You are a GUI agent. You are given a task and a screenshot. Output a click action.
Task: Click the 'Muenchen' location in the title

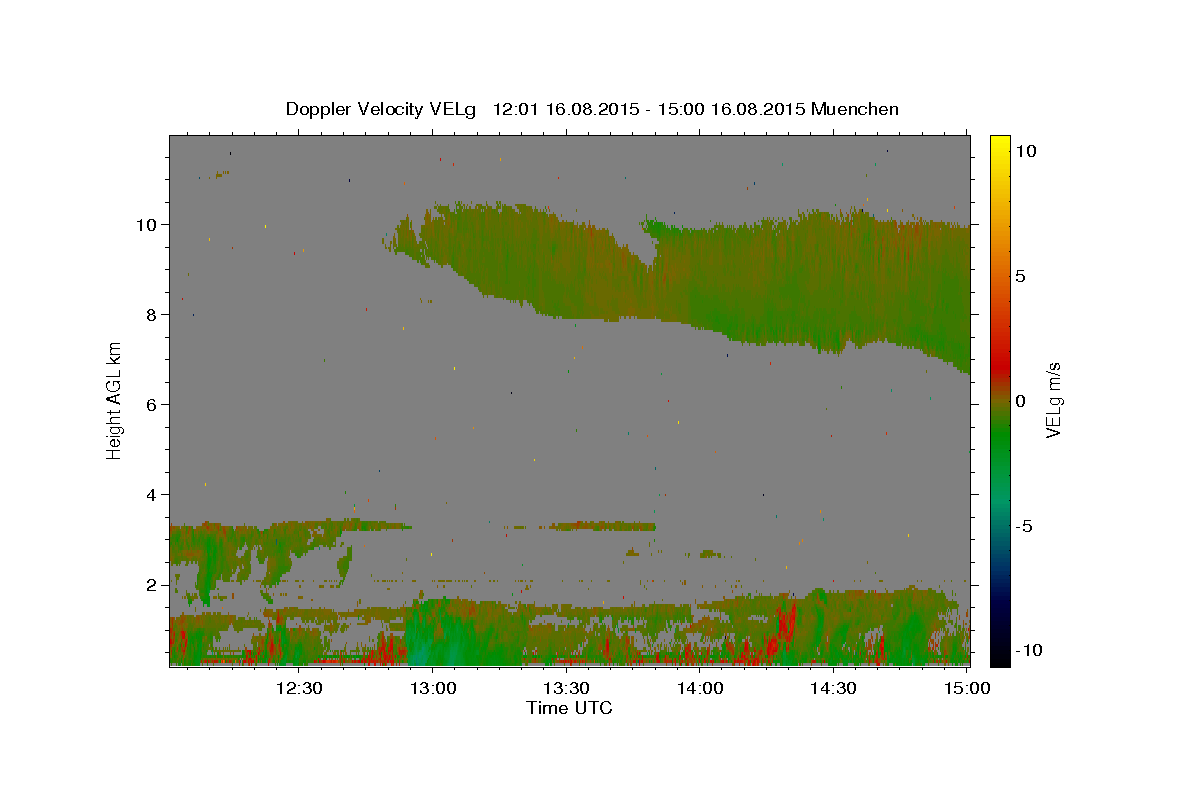pos(856,109)
